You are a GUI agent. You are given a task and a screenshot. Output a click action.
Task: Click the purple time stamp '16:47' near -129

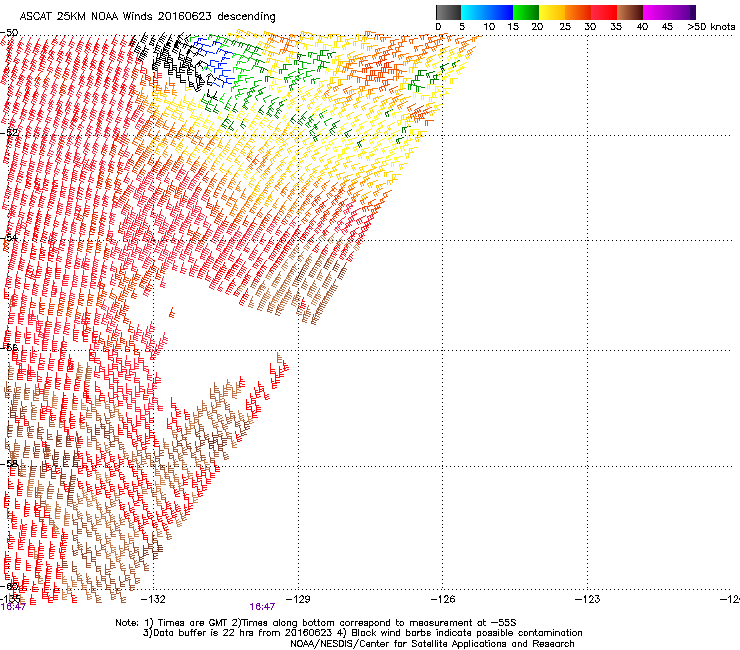tap(262, 607)
